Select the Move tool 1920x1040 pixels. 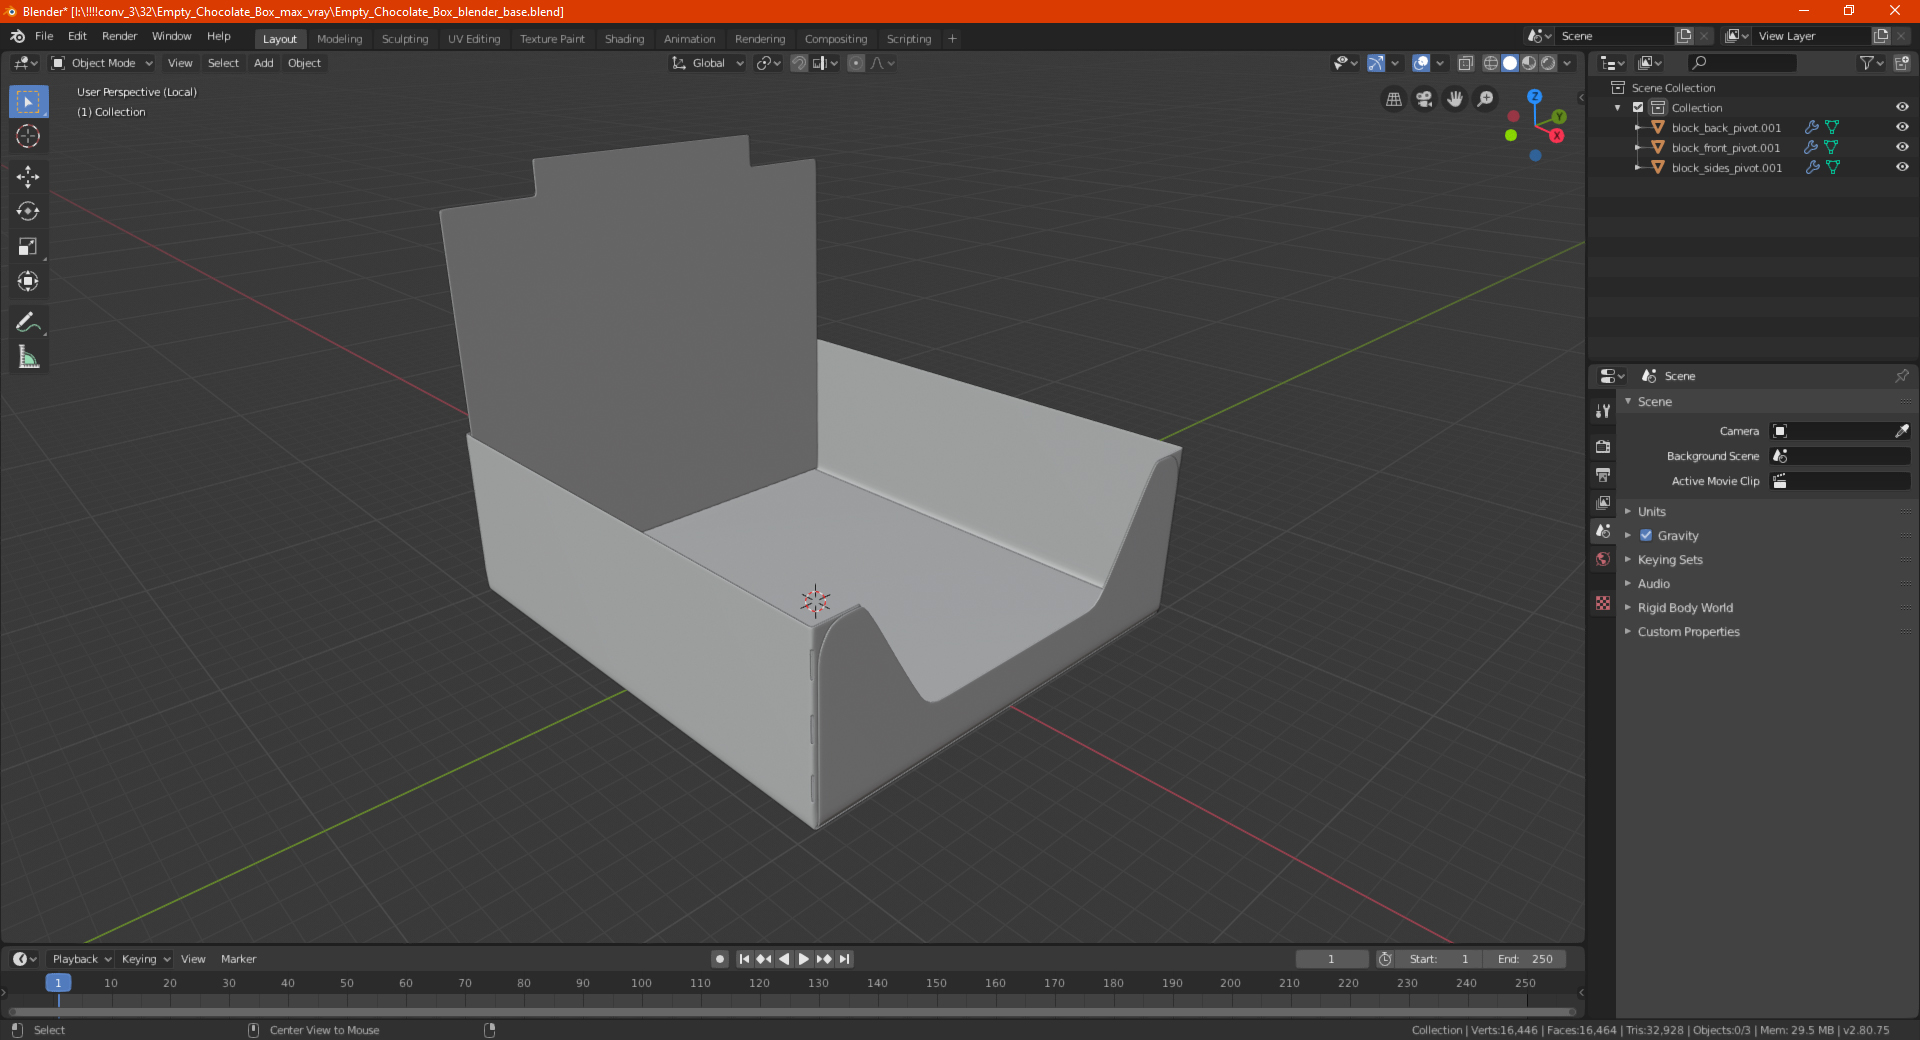pyautogui.click(x=28, y=177)
